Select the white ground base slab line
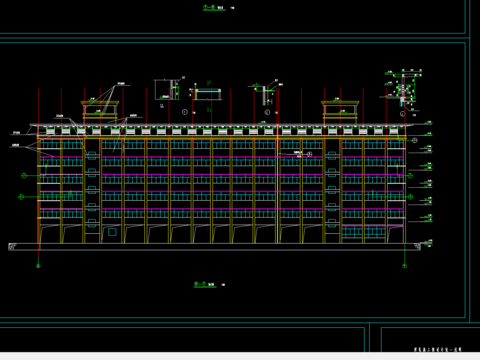Viewport: 480px width, 360px height. click(214, 247)
